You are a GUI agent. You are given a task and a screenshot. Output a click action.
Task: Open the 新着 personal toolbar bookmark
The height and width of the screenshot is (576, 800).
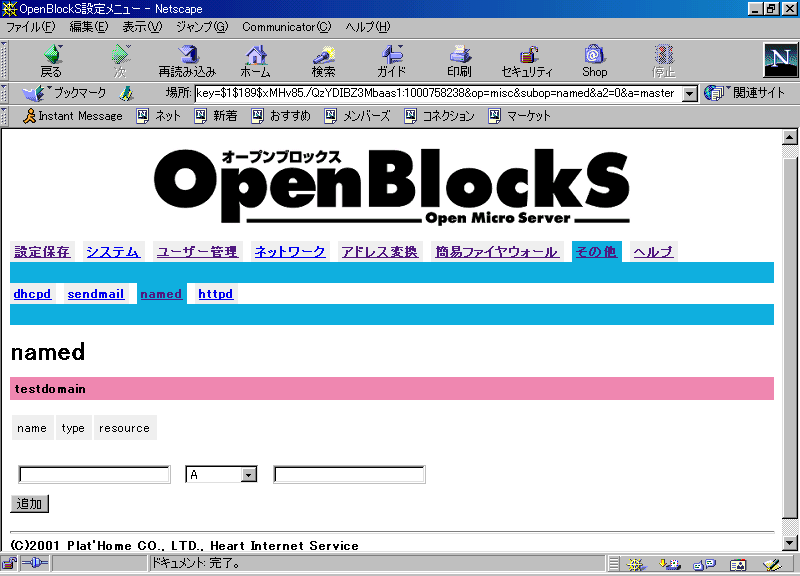[216, 116]
